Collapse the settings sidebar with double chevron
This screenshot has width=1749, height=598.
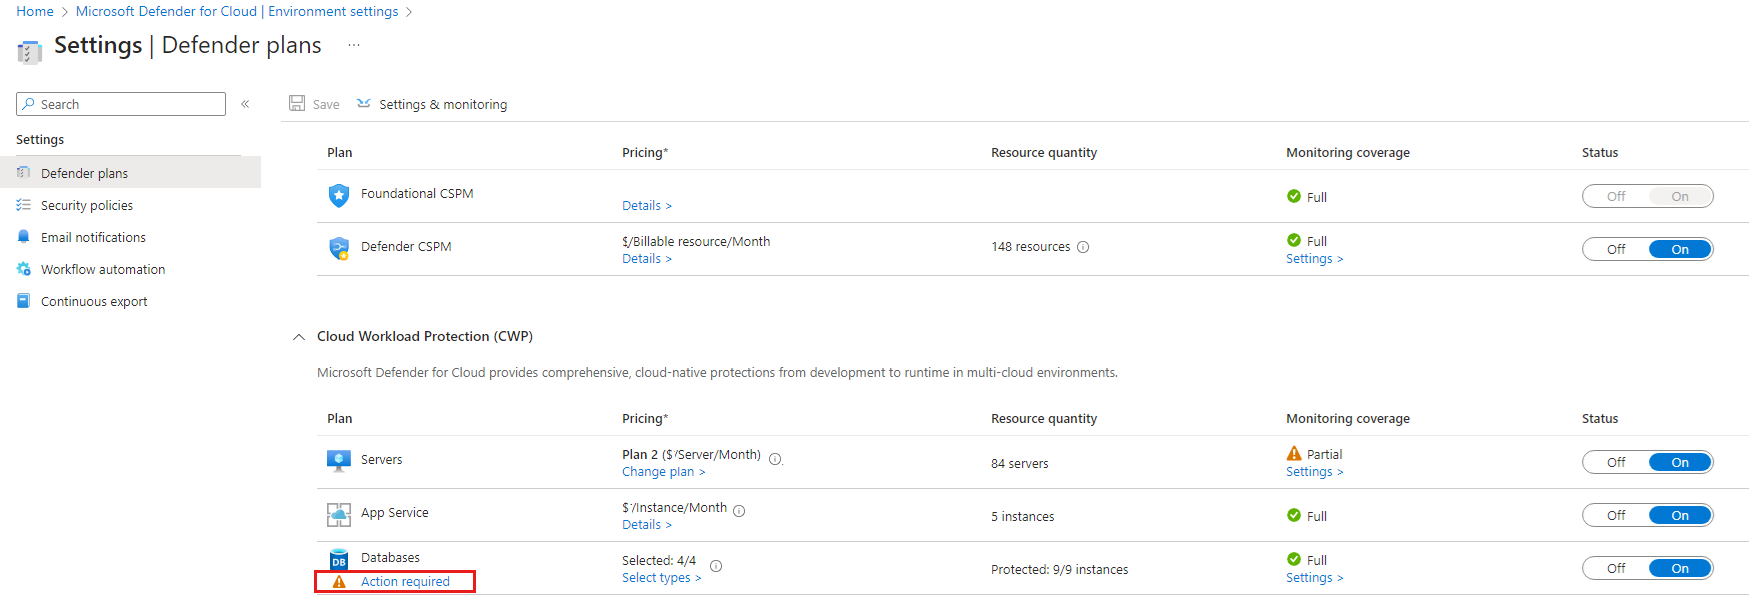point(245,104)
